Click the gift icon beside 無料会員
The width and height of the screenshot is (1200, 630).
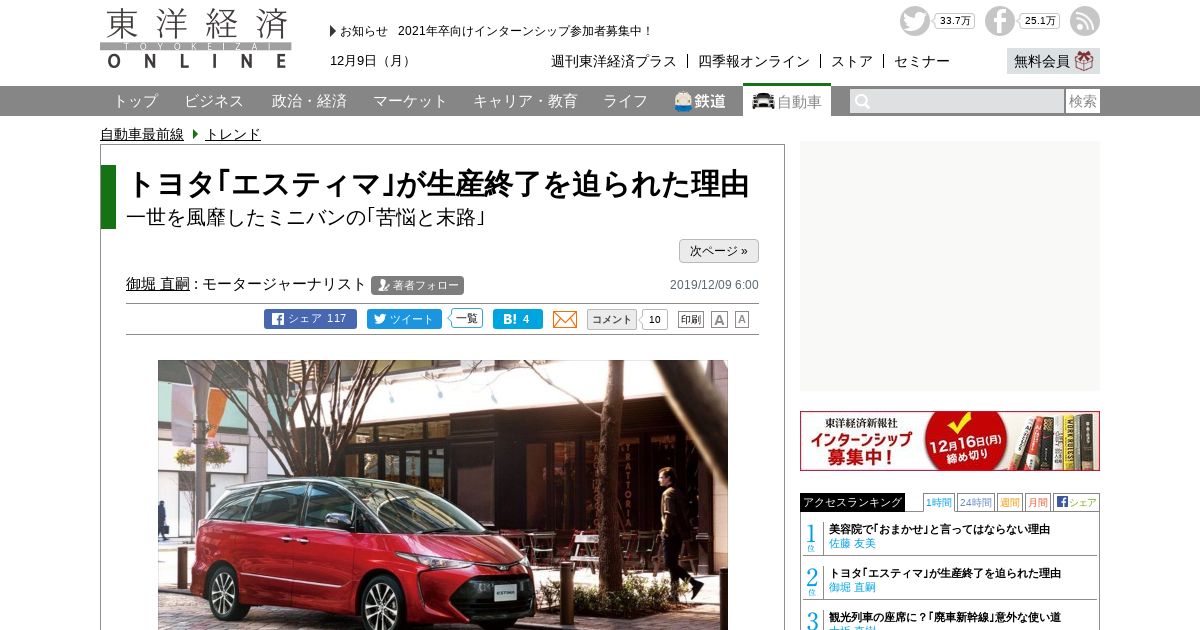tap(1084, 61)
